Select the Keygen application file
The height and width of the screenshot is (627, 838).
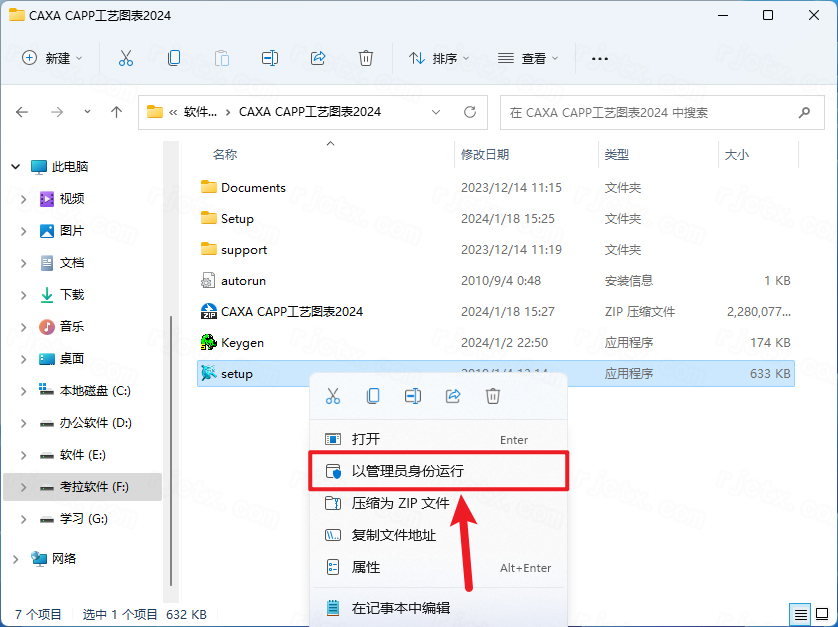coord(242,342)
